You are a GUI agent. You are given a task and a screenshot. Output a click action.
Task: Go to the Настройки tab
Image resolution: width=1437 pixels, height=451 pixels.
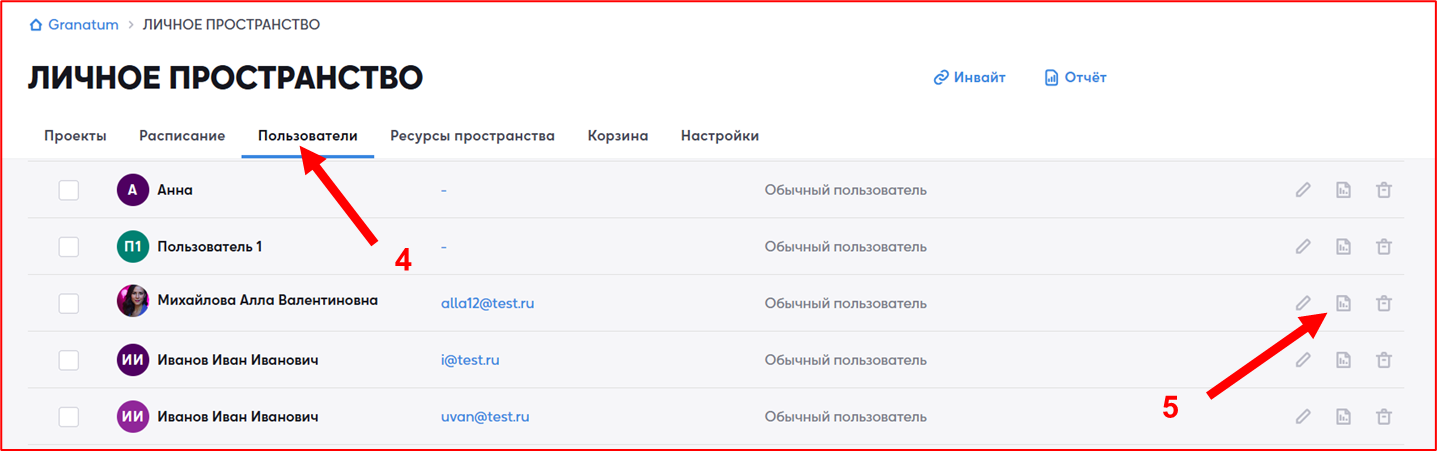click(719, 136)
